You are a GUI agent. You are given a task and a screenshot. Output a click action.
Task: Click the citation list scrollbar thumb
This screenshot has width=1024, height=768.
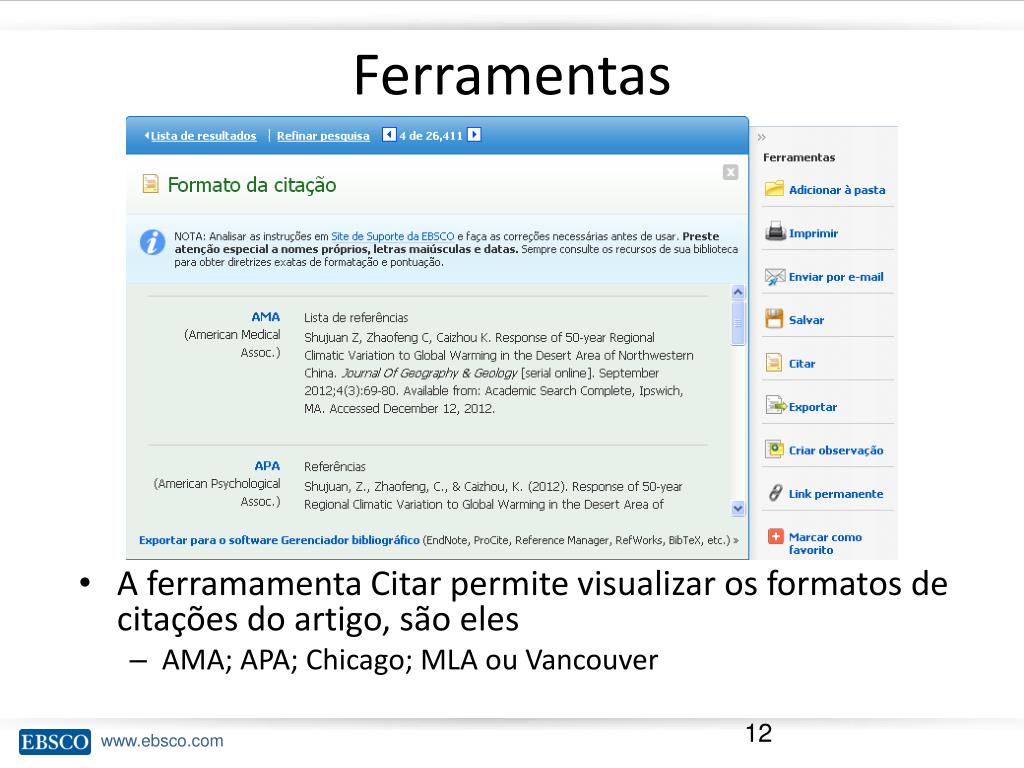[x=738, y=323]
